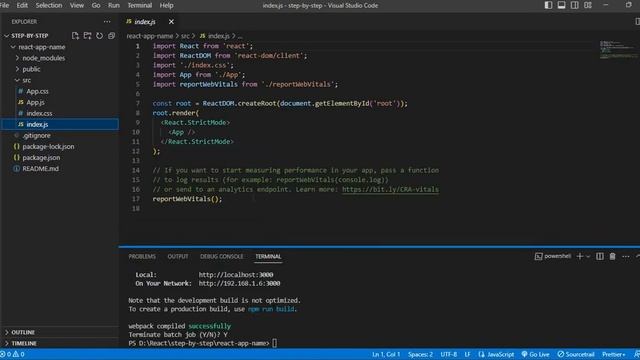
Task: Open errors and warnings status indicator
Action: [x=13, y=354]
